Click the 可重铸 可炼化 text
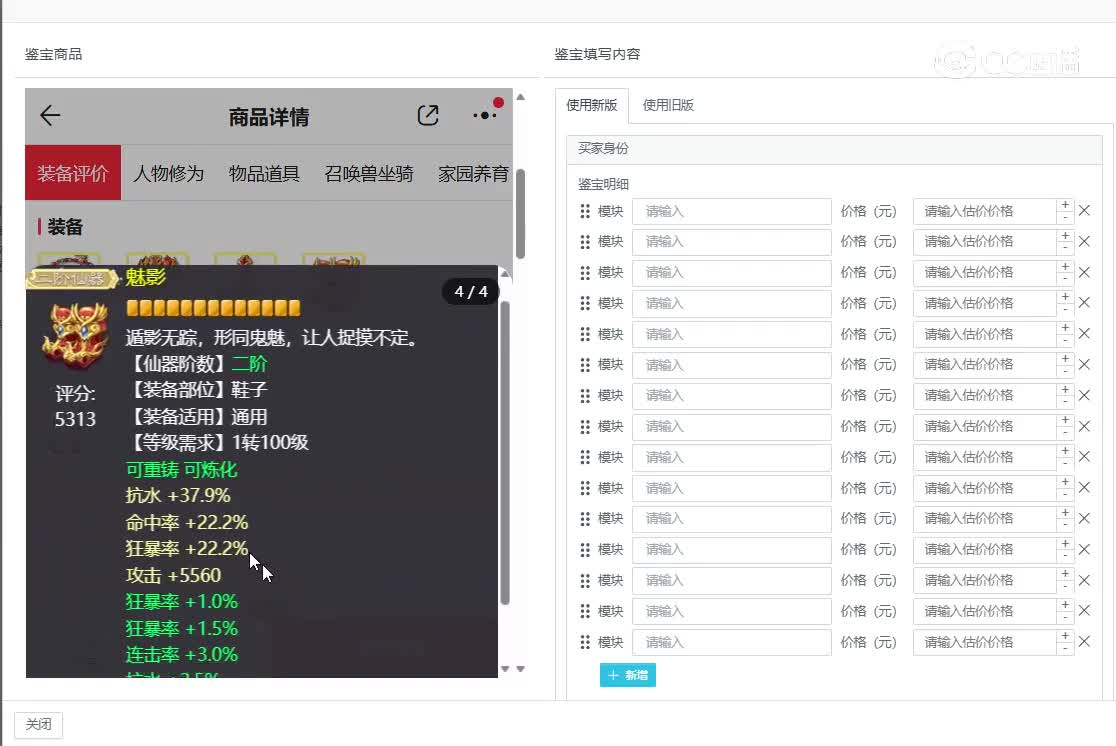 click(x=181, y=470)
